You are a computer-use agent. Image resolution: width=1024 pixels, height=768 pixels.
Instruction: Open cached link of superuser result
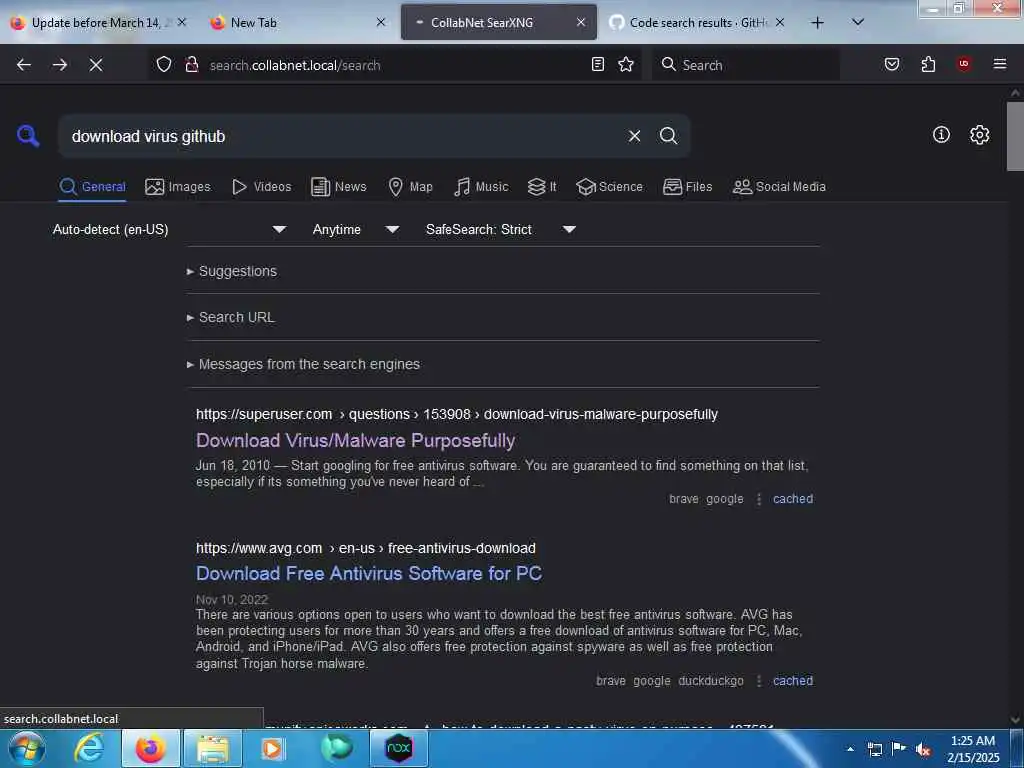coord(793,499)
